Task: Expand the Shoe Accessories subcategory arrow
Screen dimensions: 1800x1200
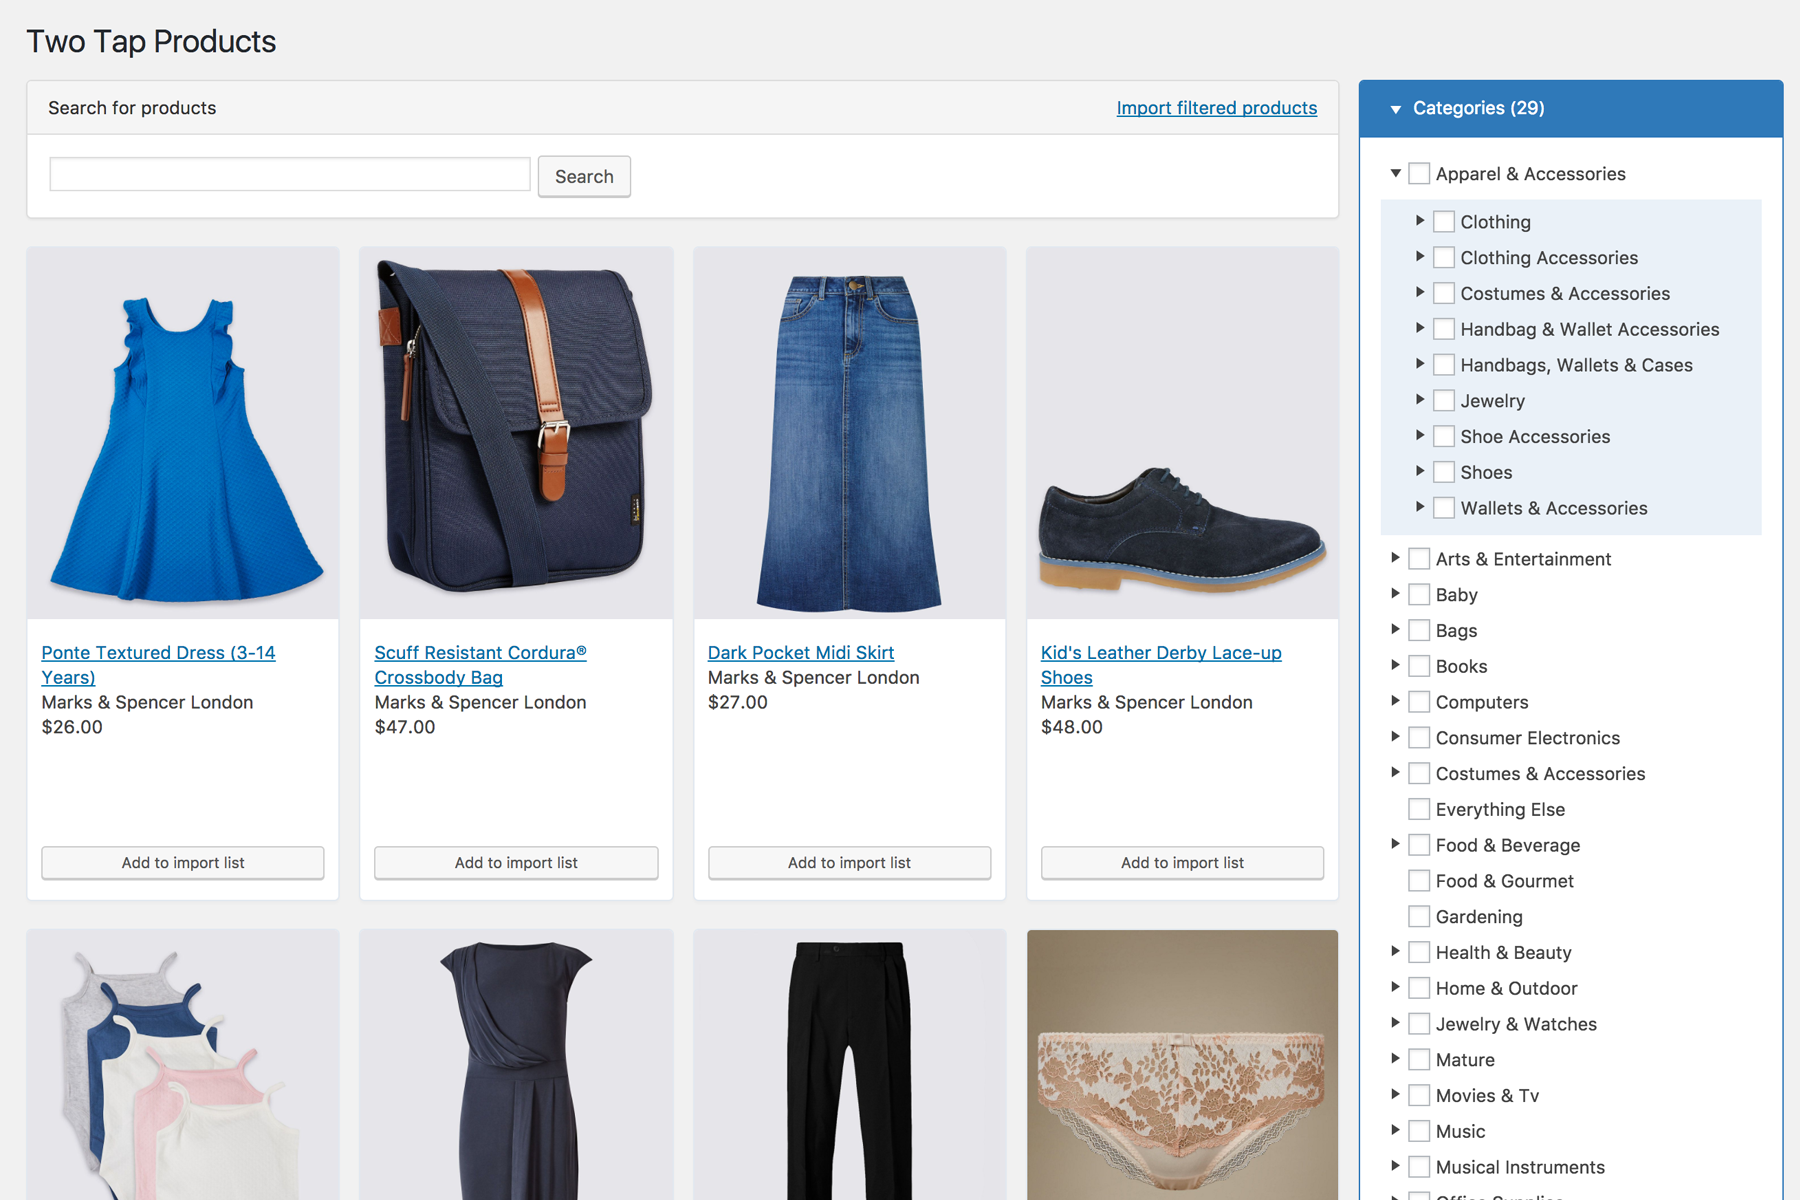Action: point(1420,435)
